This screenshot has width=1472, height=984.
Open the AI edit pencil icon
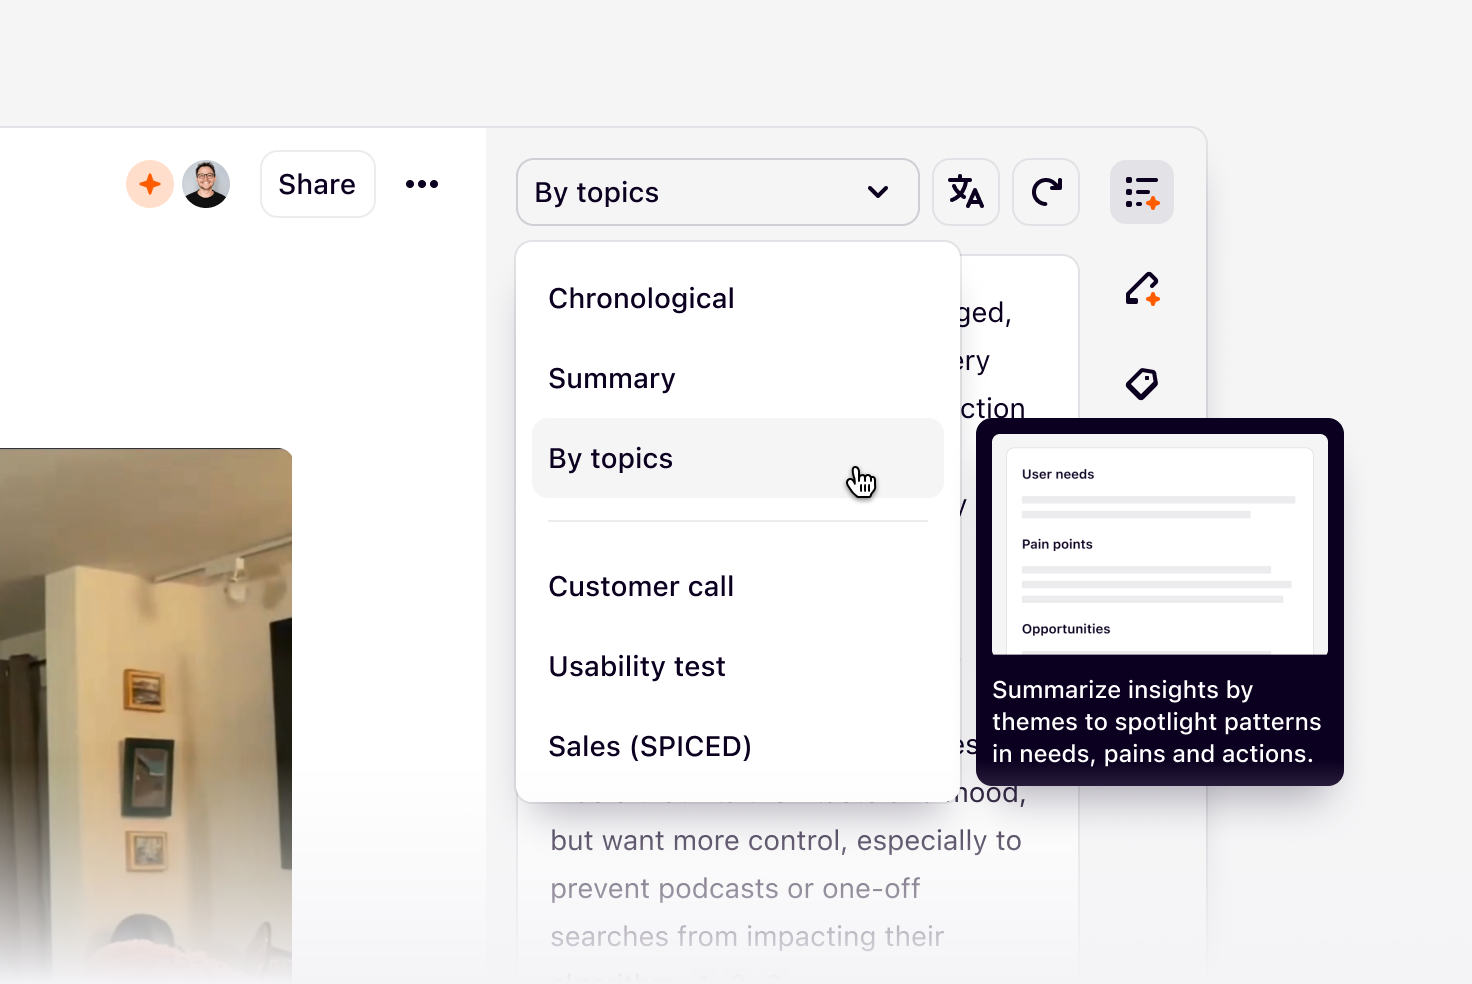pyautogui.click(x=1142, y=289)
